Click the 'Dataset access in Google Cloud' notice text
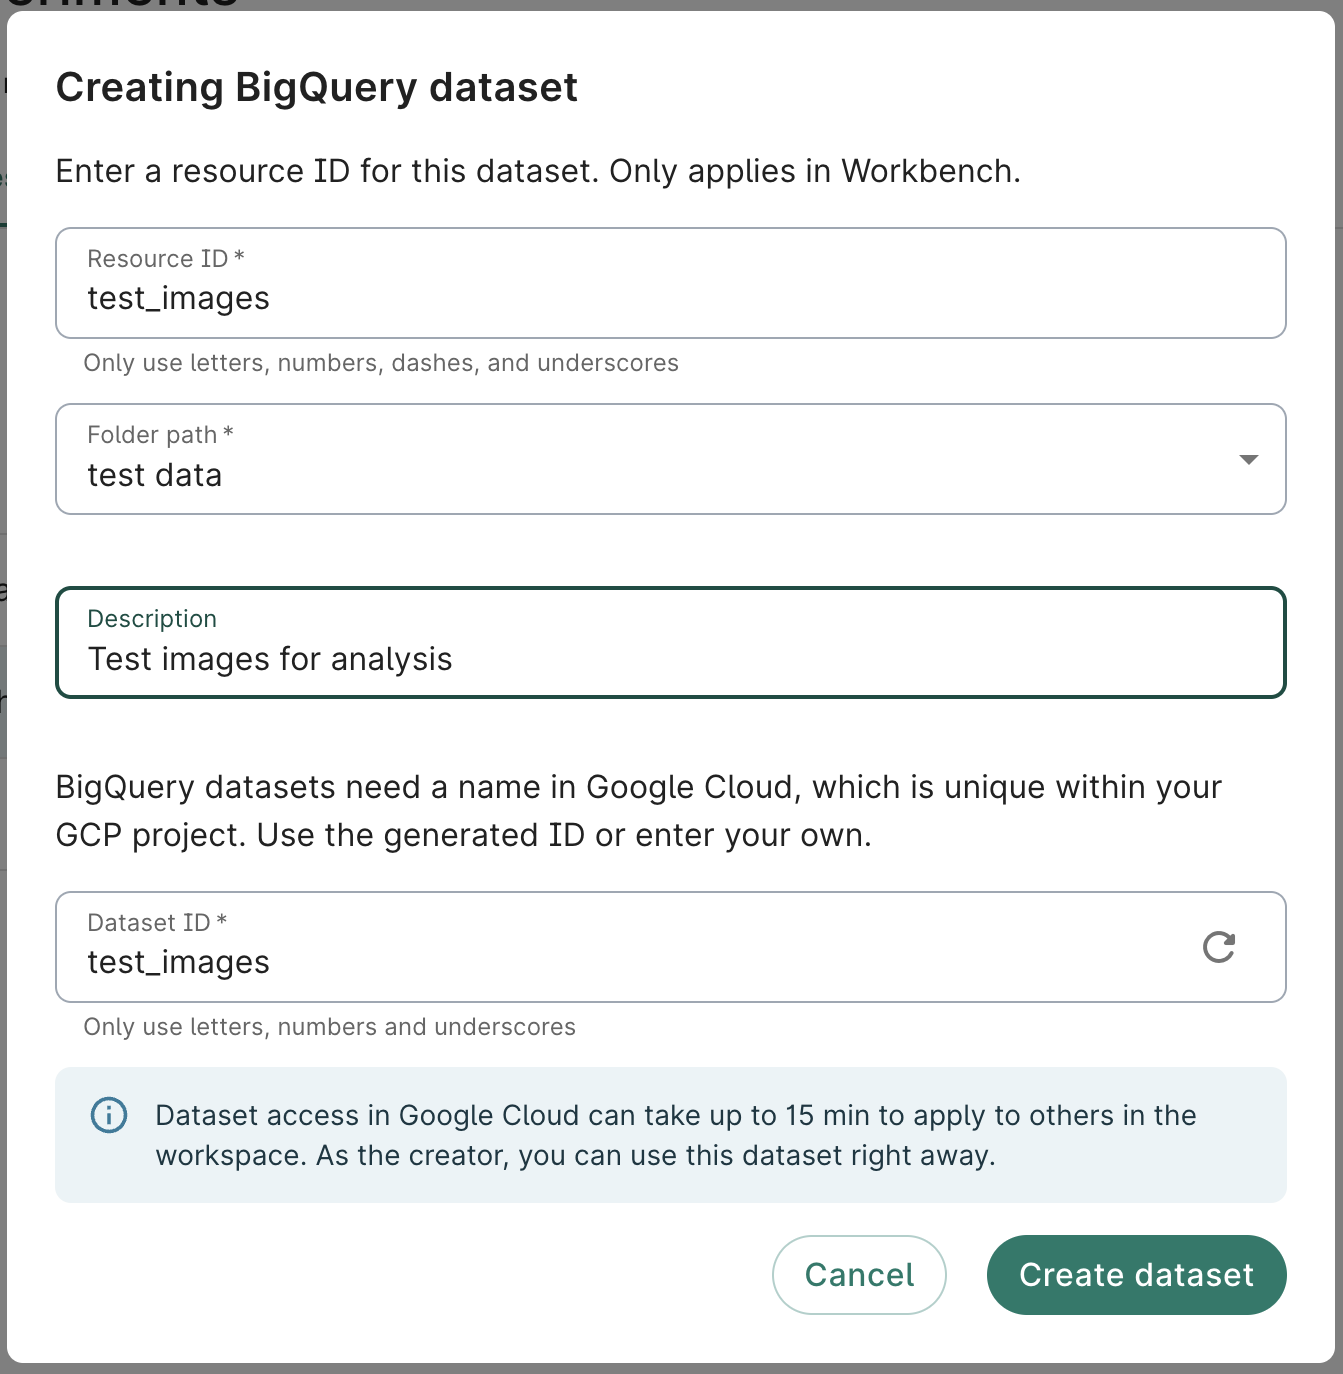 pyautogui.click(x=676, y=1135)
